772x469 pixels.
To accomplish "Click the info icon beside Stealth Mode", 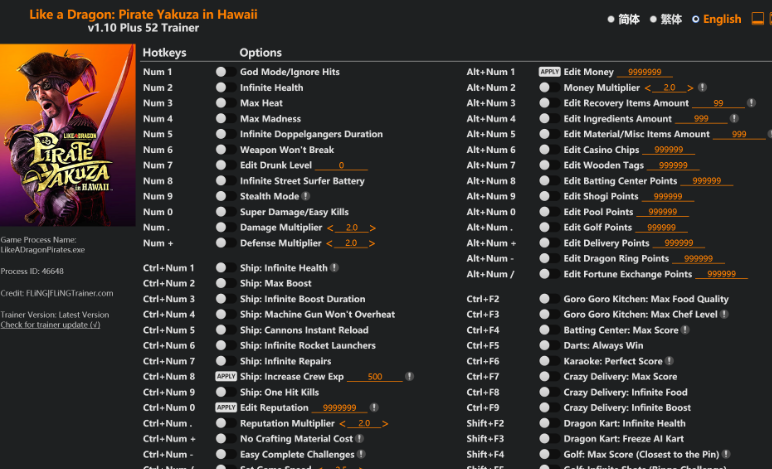I will 306,196.
